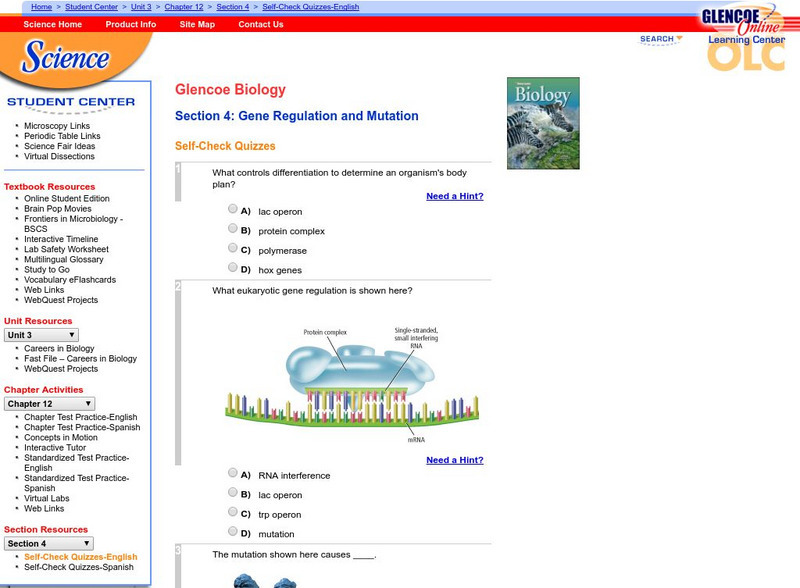This screenshot has width=800, height=588.
Task: Open Microscopy Links
Action: [57, 126]
